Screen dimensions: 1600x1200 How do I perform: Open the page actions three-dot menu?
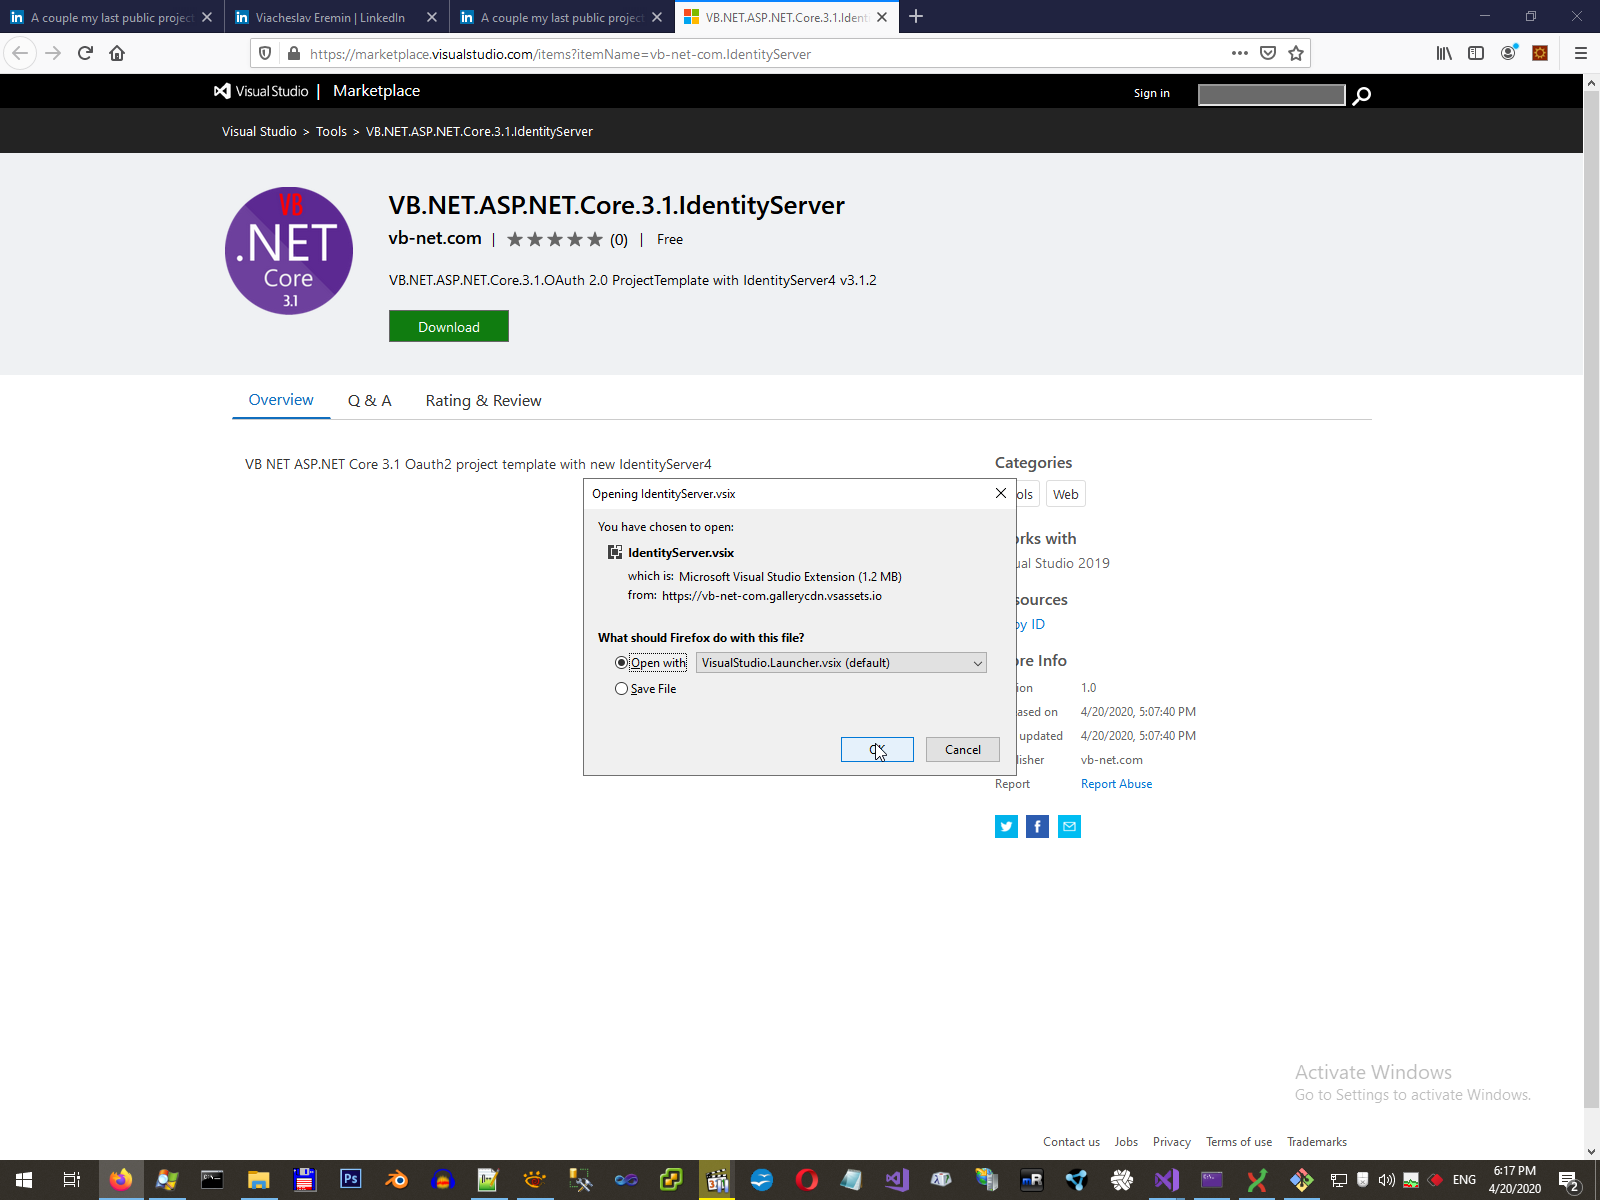[x=1240, y=53]
